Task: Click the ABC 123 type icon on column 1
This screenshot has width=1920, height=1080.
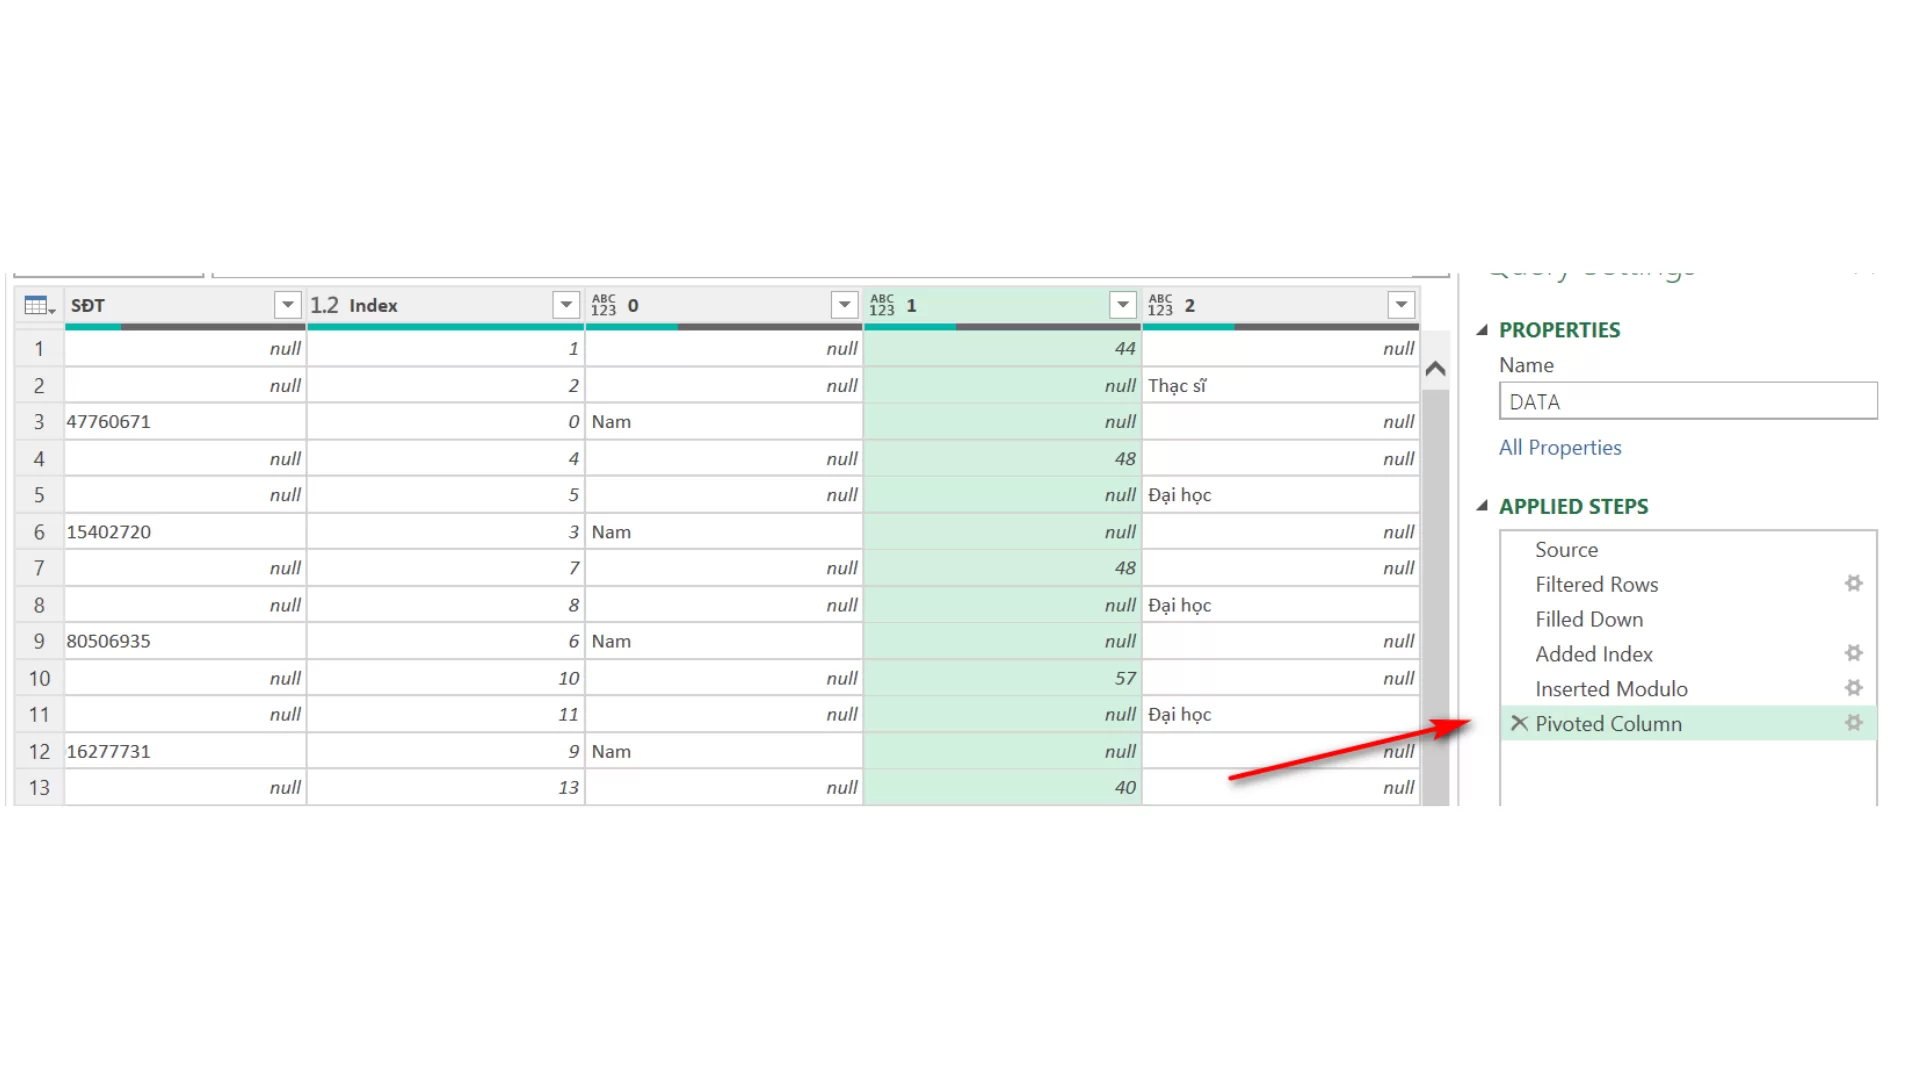Action: pos(883,305)
